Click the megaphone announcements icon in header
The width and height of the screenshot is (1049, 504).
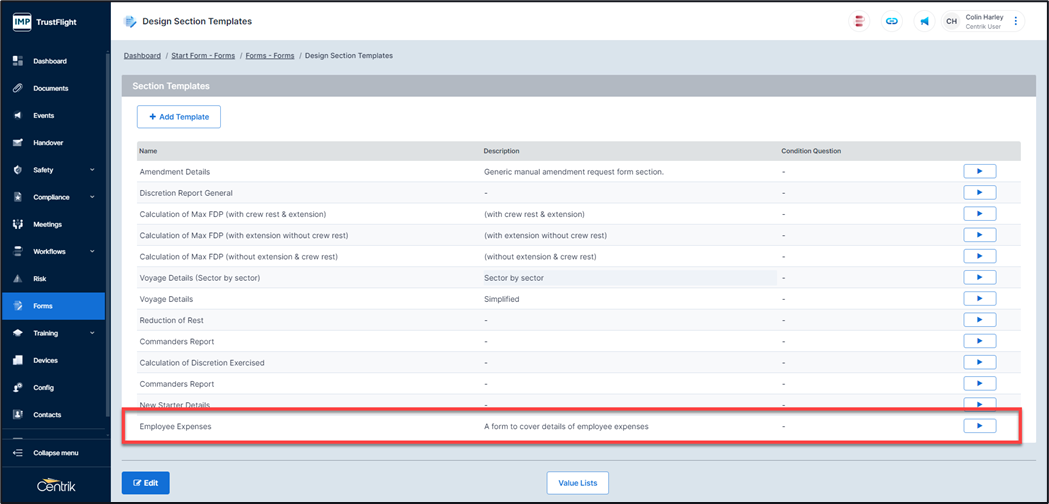click(x=924, y=21)
